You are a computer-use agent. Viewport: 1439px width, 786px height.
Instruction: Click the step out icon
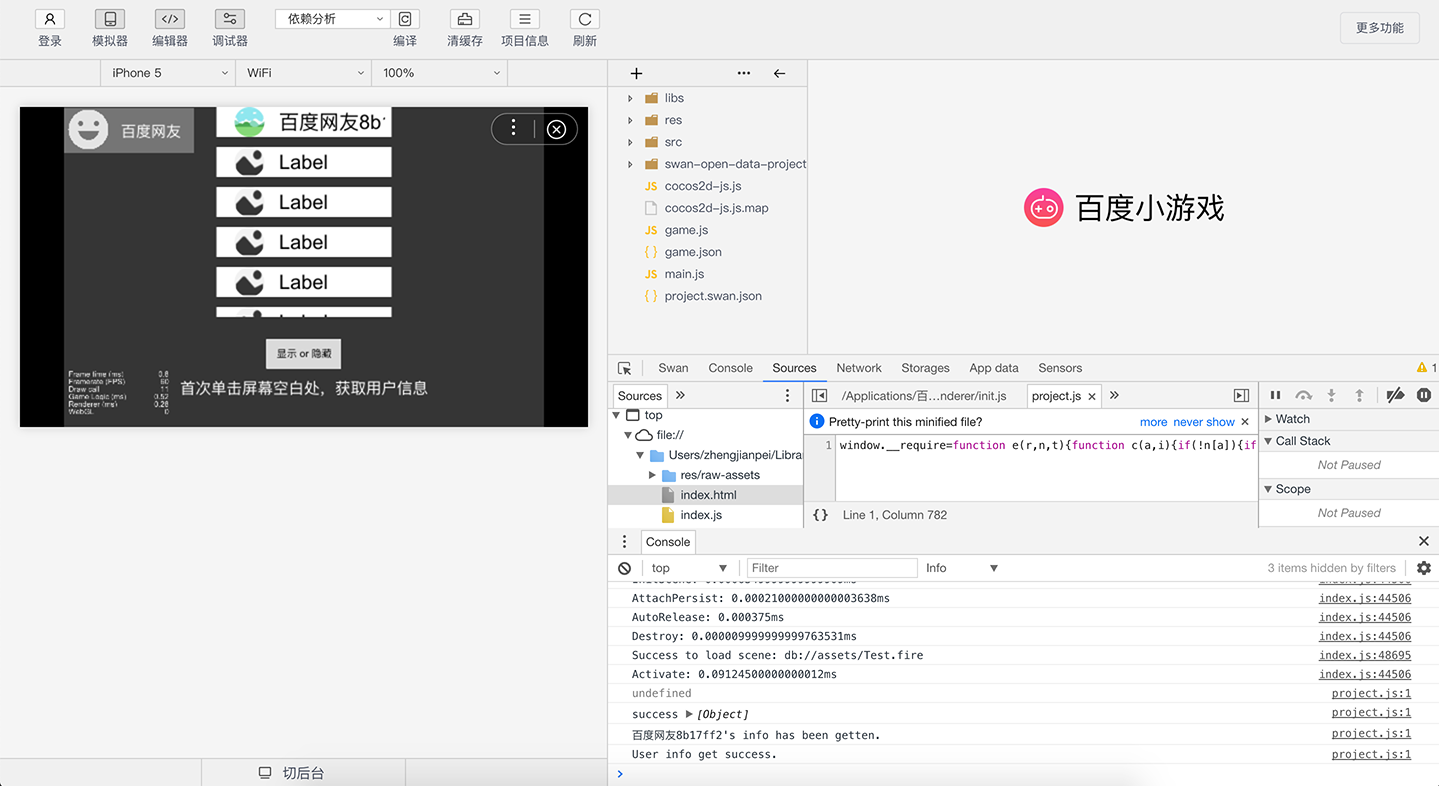point(1359,395)
